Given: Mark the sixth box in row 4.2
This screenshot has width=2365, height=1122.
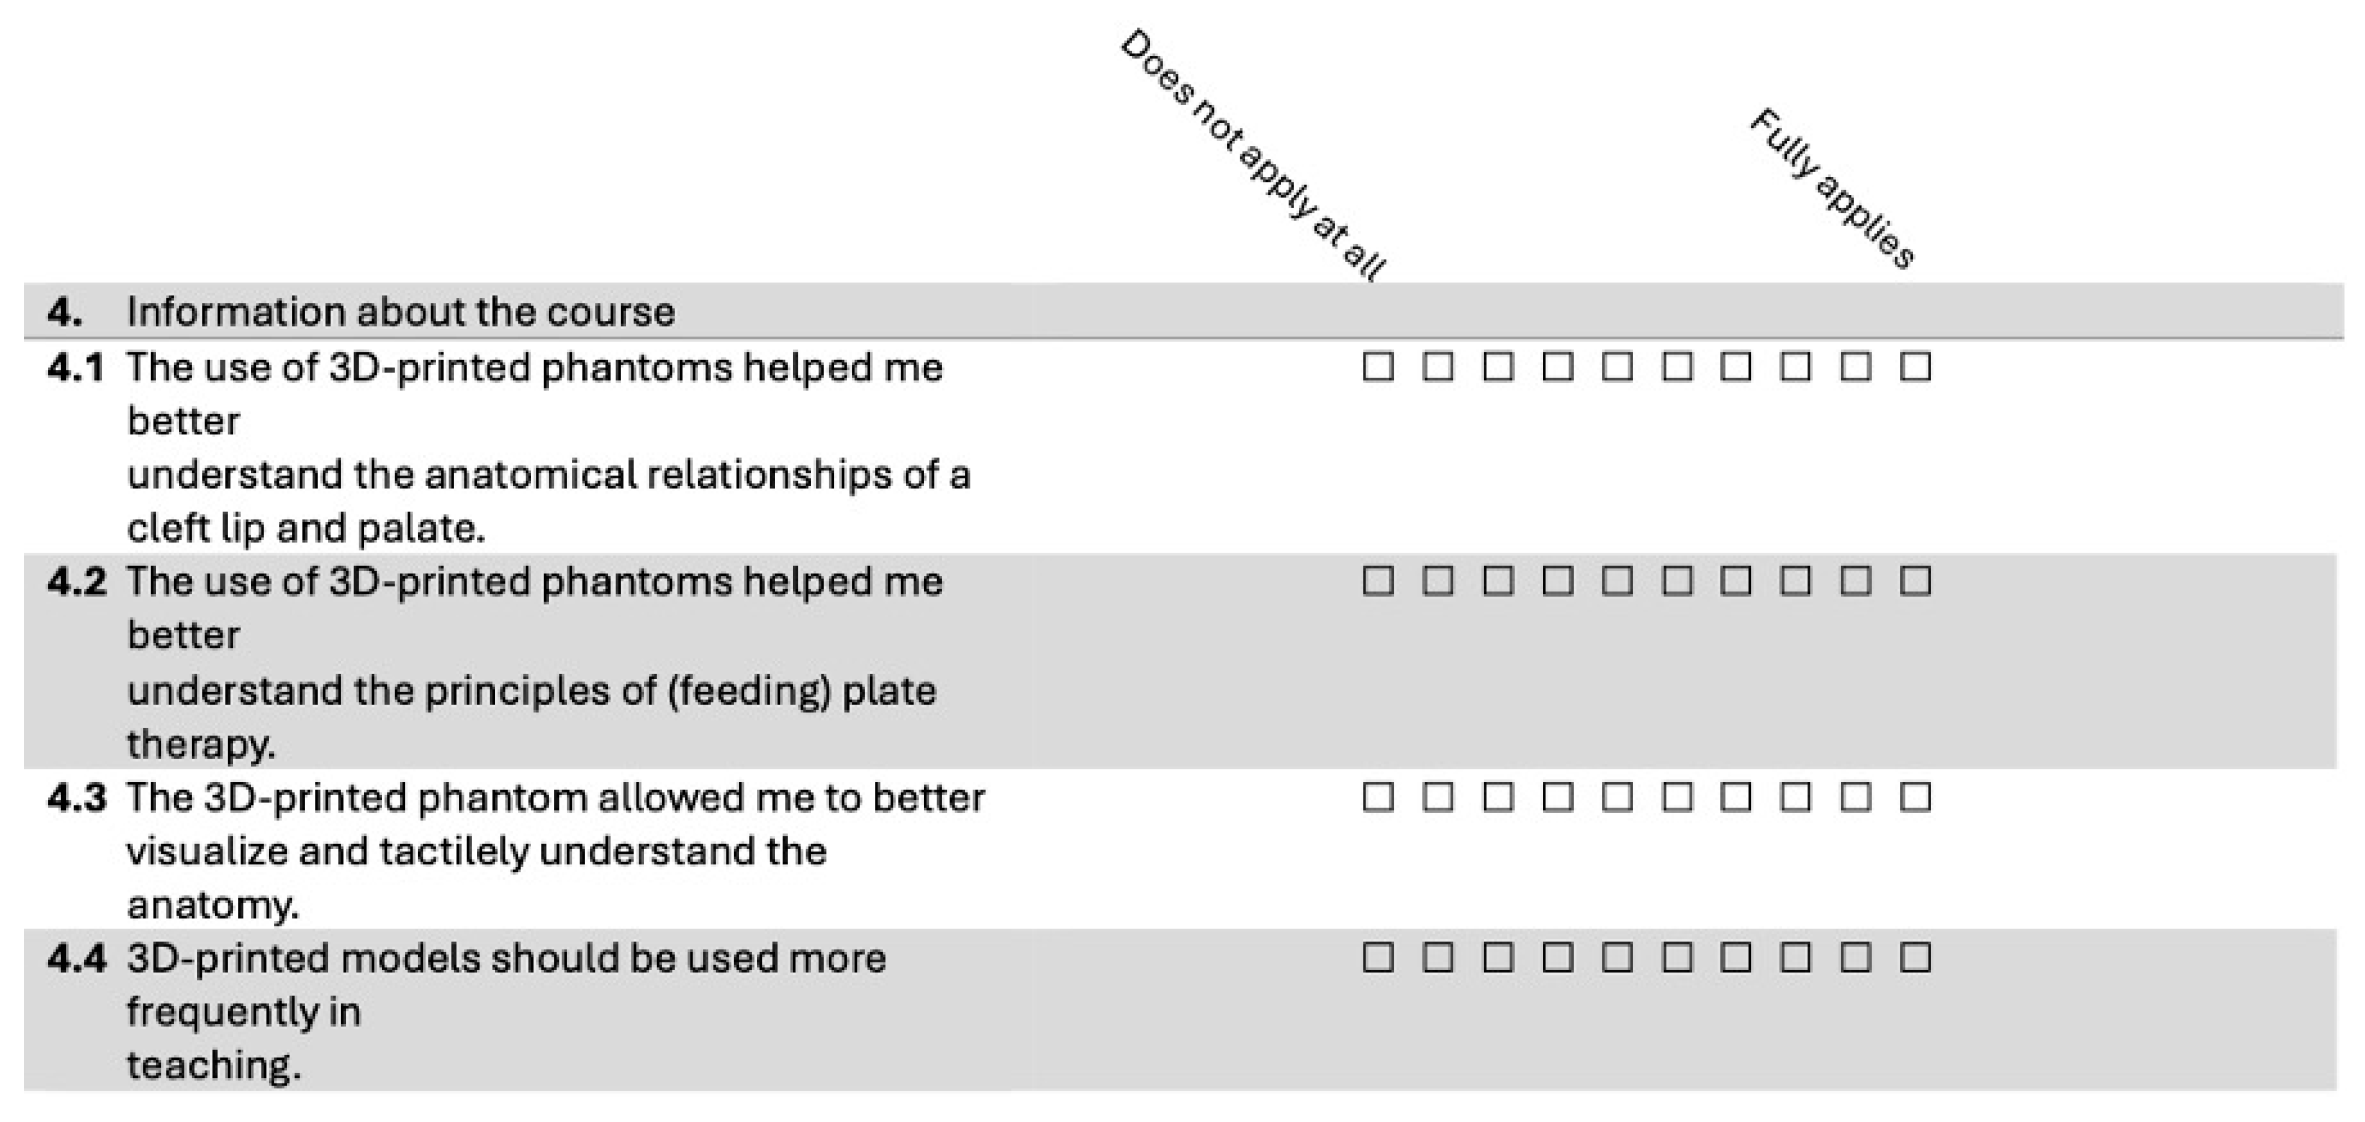Looking at the screenshot, I should click(1677, 581).
